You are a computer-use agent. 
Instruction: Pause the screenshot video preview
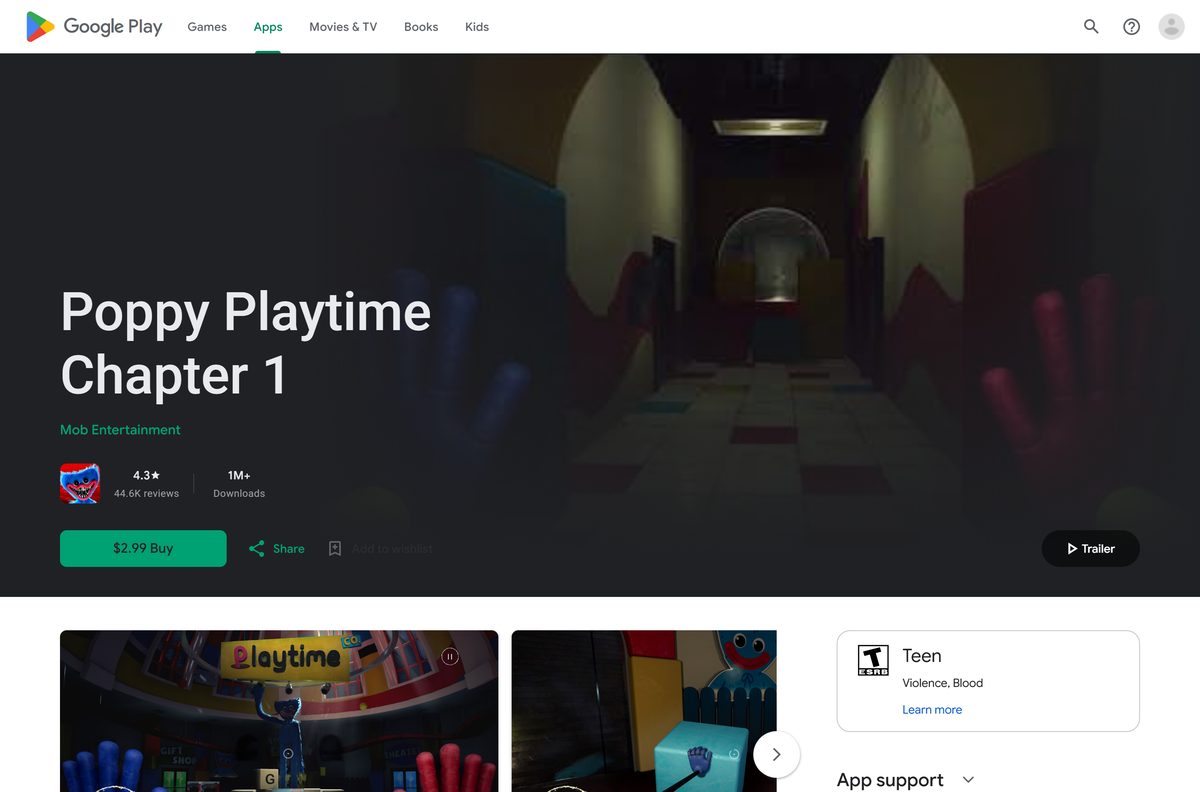450,657
